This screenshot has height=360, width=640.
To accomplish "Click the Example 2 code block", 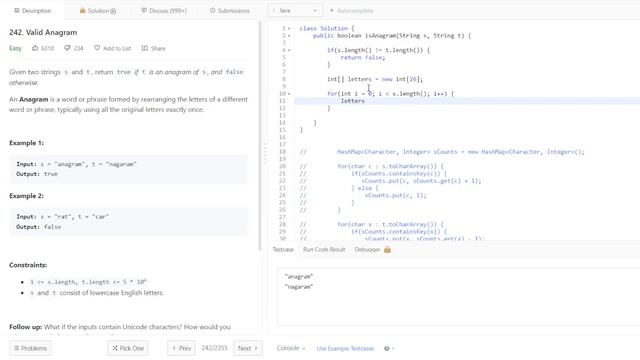I will (129, 222).
